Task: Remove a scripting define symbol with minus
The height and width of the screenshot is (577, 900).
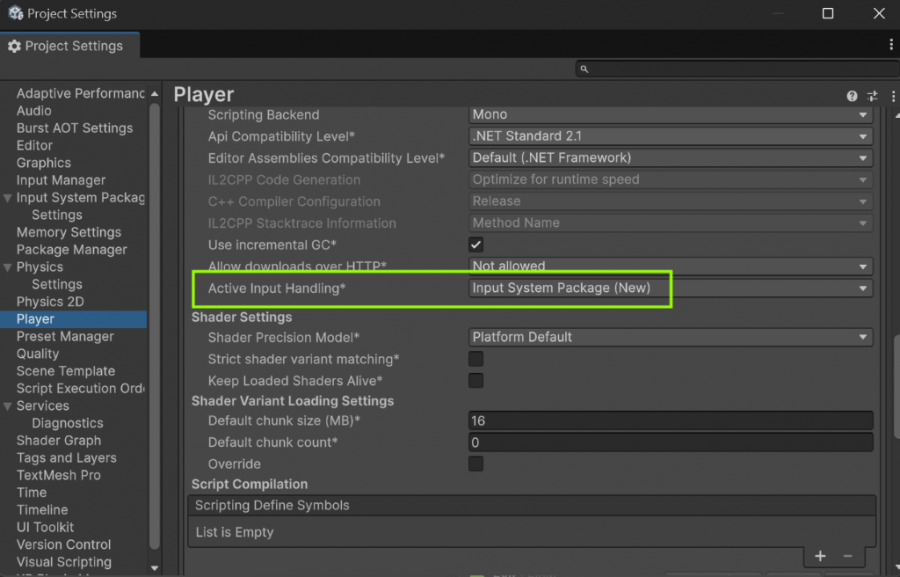Action: (848, 556)
